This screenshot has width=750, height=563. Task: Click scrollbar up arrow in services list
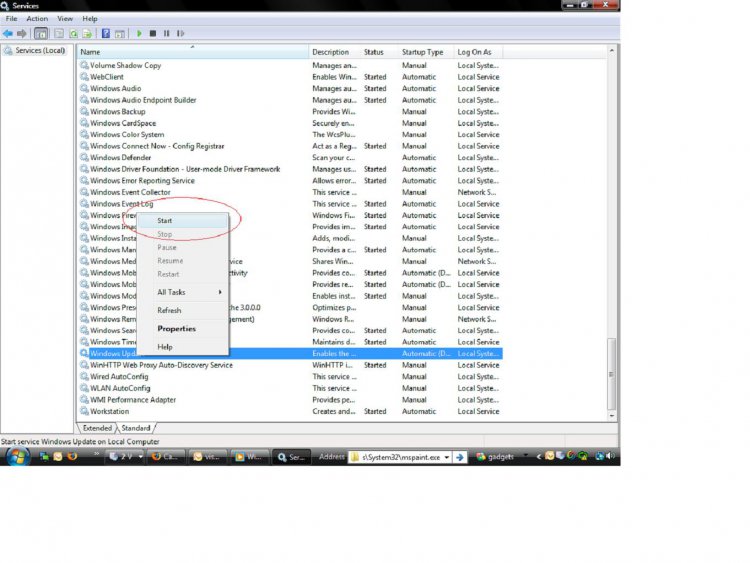[x=611, y=50]
